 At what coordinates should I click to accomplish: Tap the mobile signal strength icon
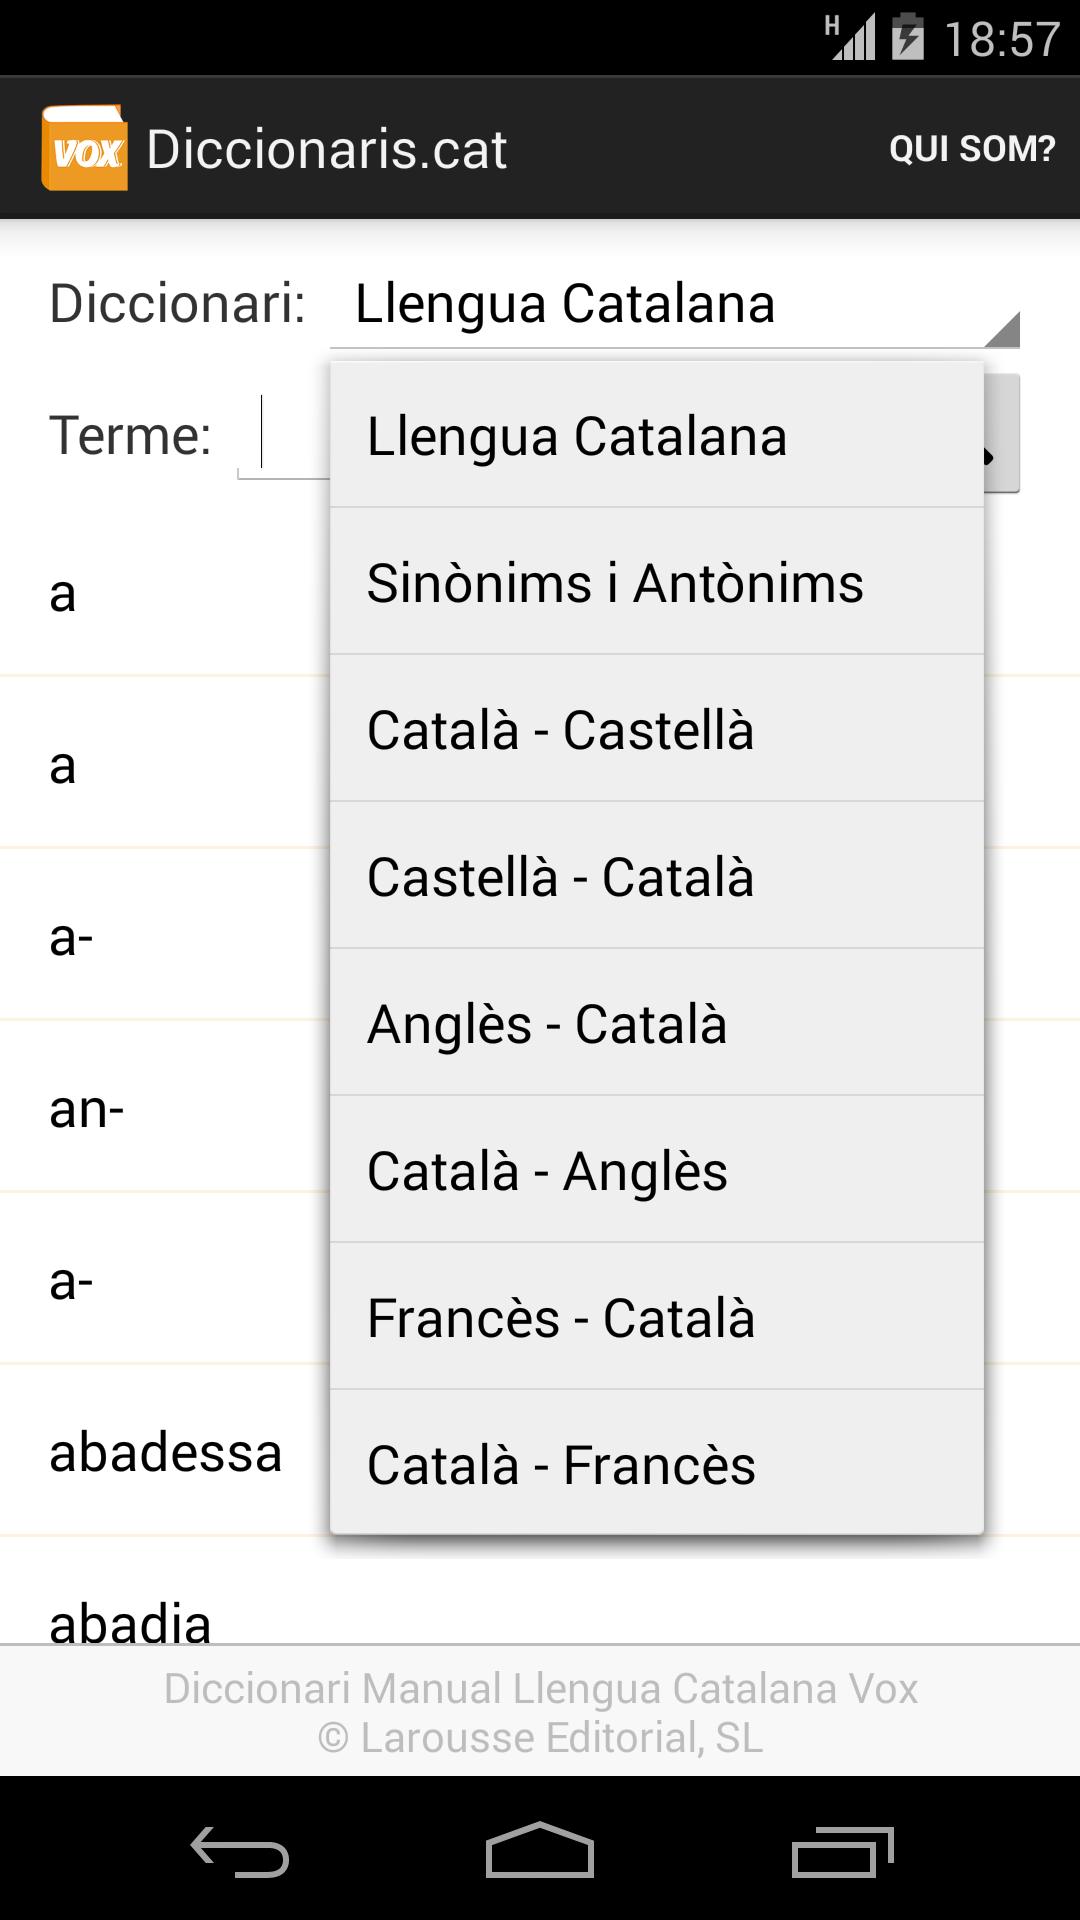[x=851, y=38]
